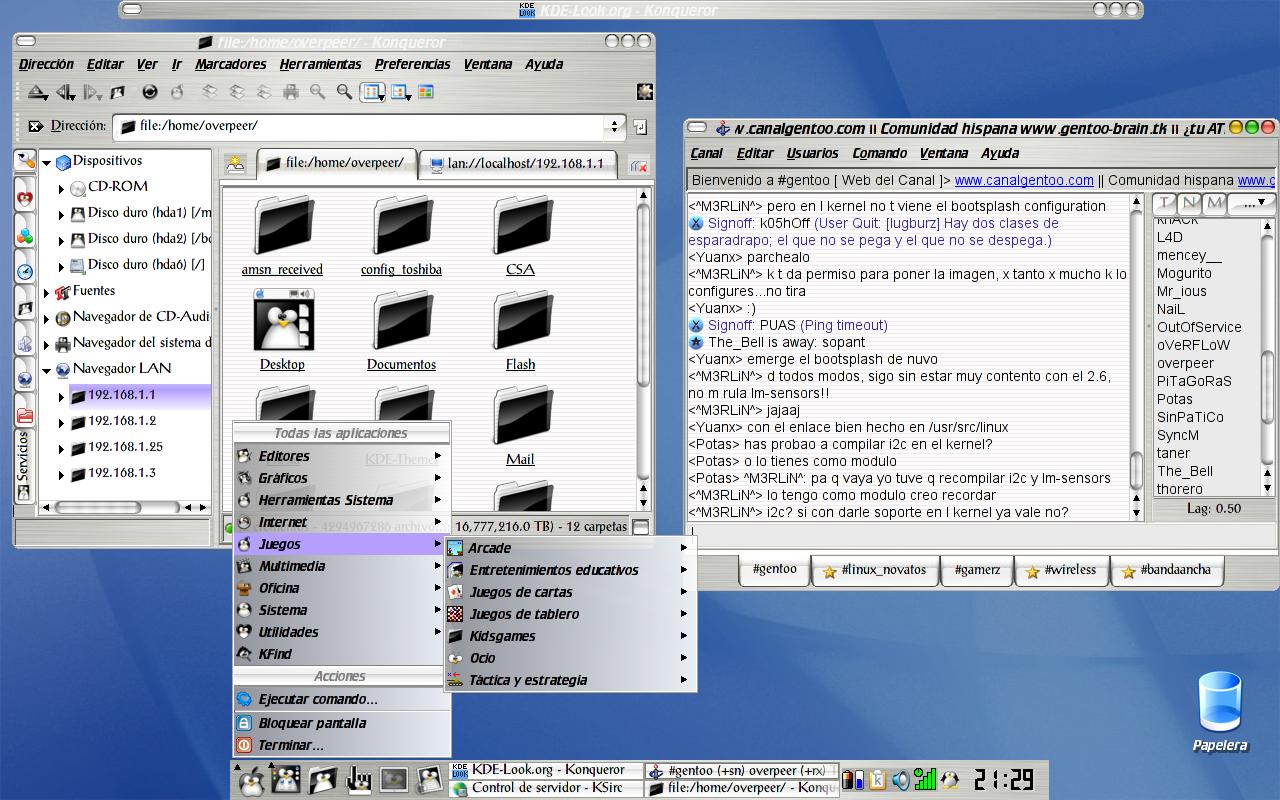
Task: Collapse the Navegador LAN tree node
Action: tap(46, 370)
